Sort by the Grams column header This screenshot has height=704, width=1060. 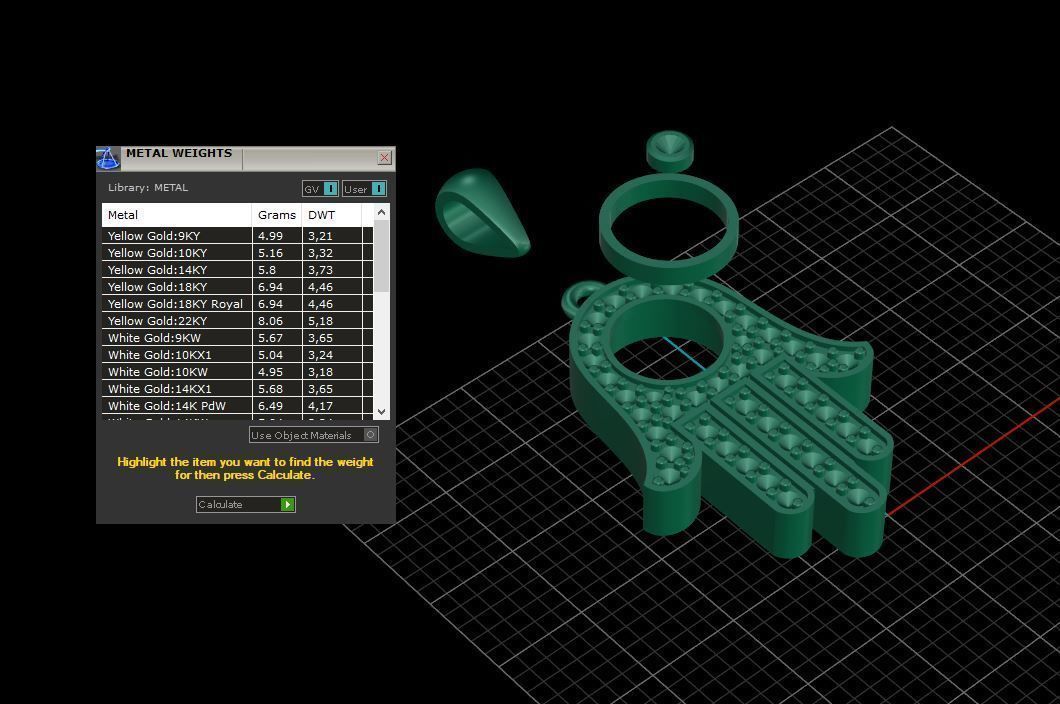point(276,215)
